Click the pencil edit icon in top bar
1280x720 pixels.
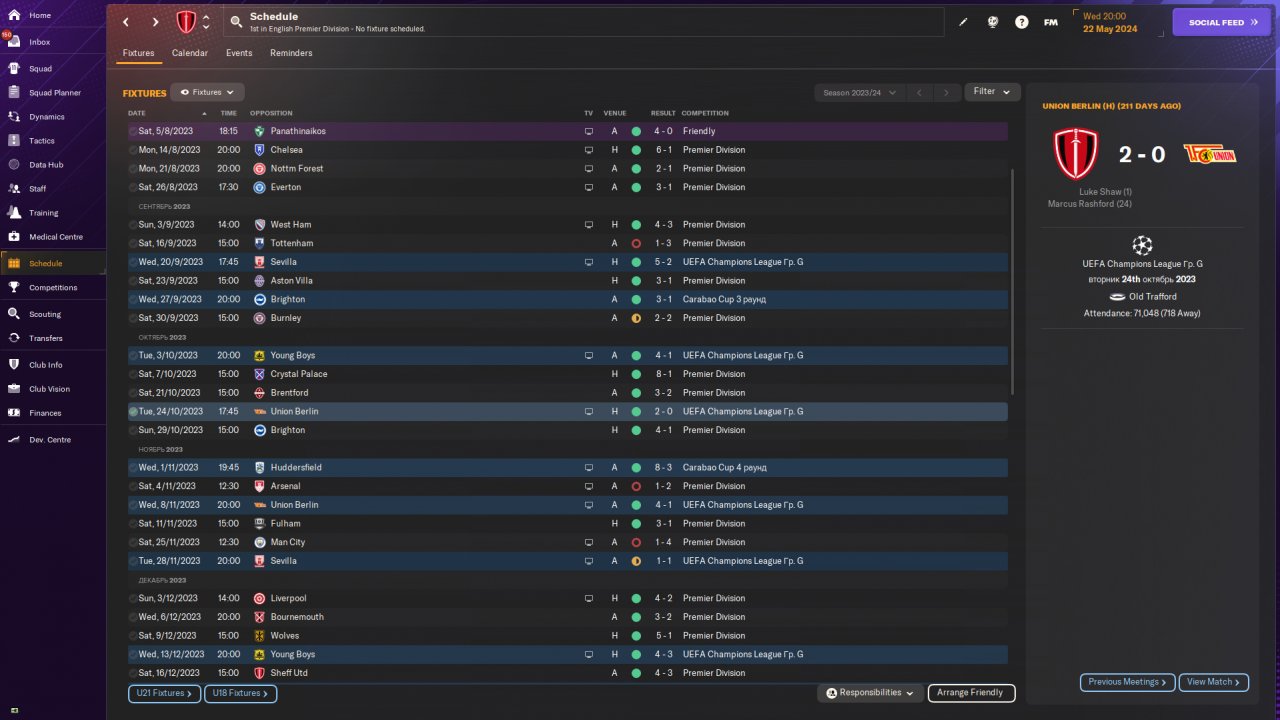tap(963, 22)
